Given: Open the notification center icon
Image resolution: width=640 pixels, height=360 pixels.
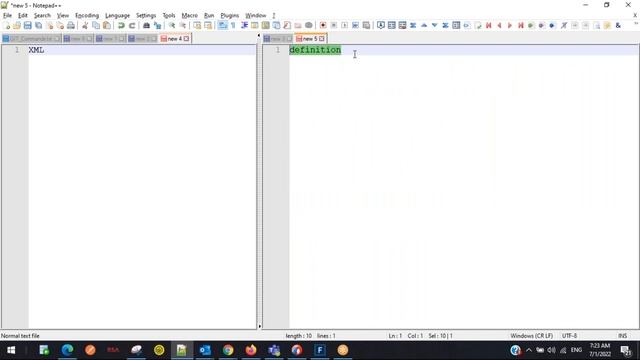Looking at the screenshot, I should (x=625, y=350).
